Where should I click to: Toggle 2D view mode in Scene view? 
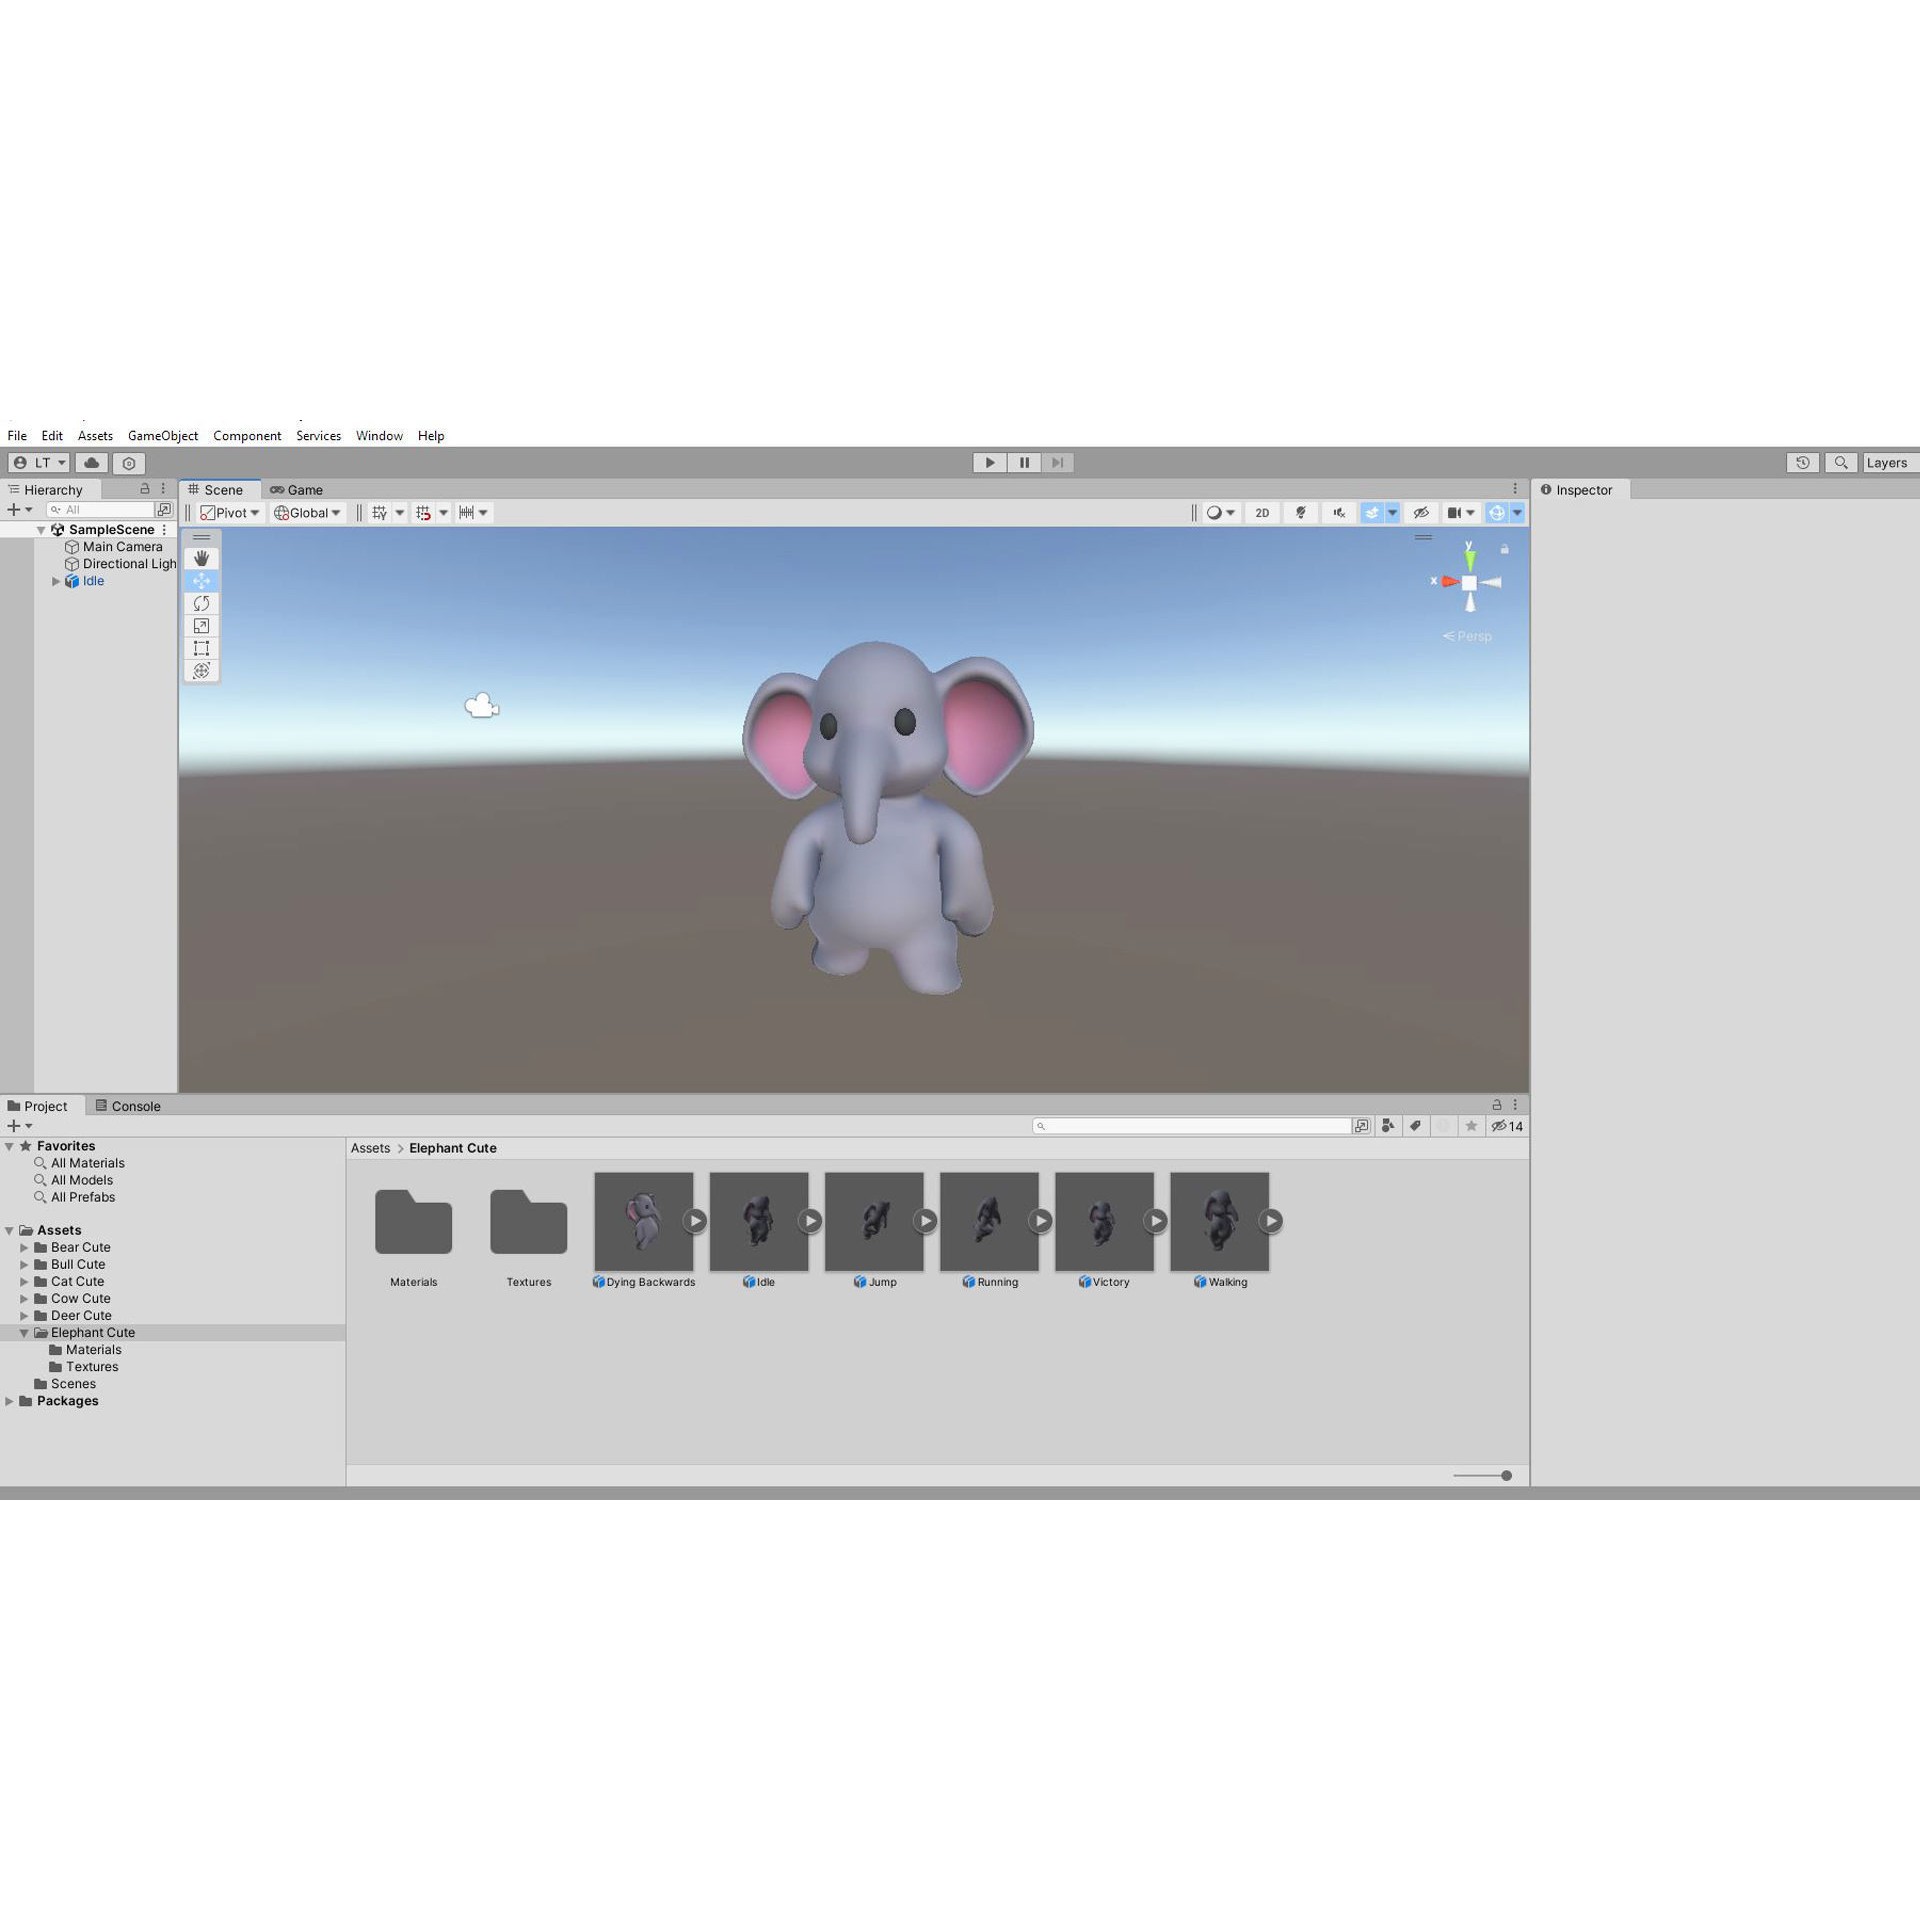[1261, 512]
